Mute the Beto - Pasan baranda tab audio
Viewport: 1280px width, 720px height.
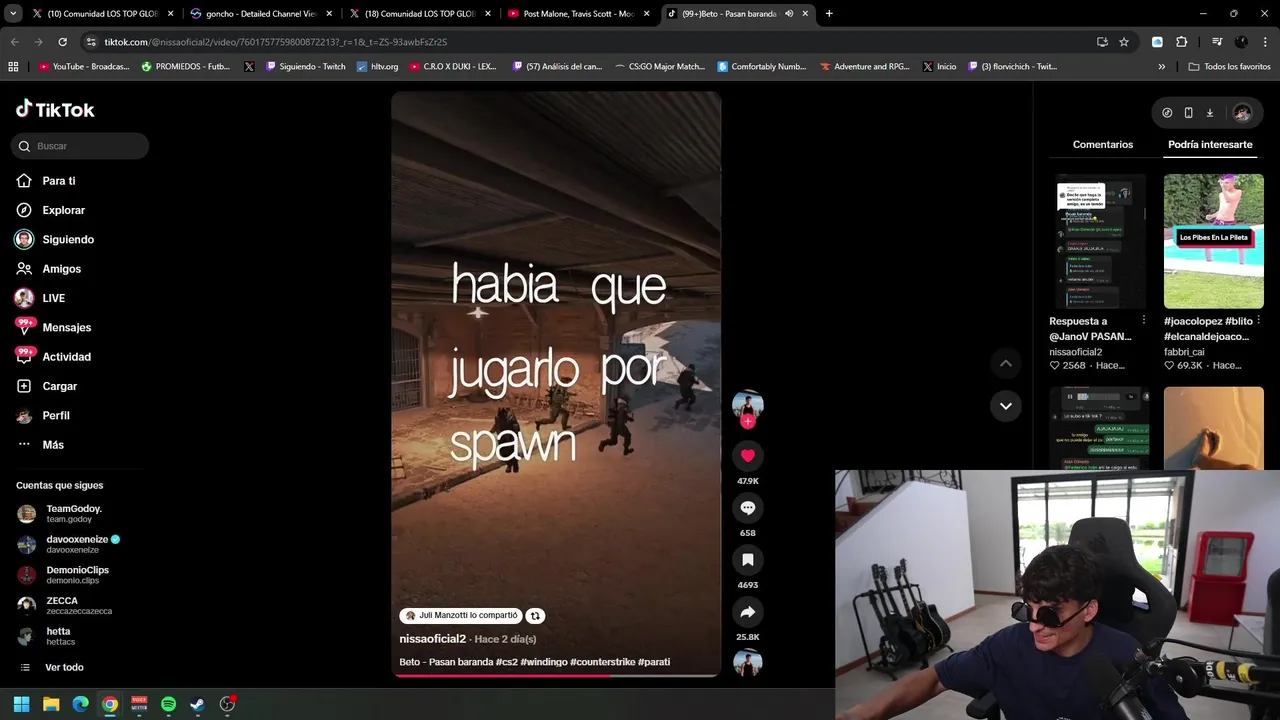click(x=789, y=14)
